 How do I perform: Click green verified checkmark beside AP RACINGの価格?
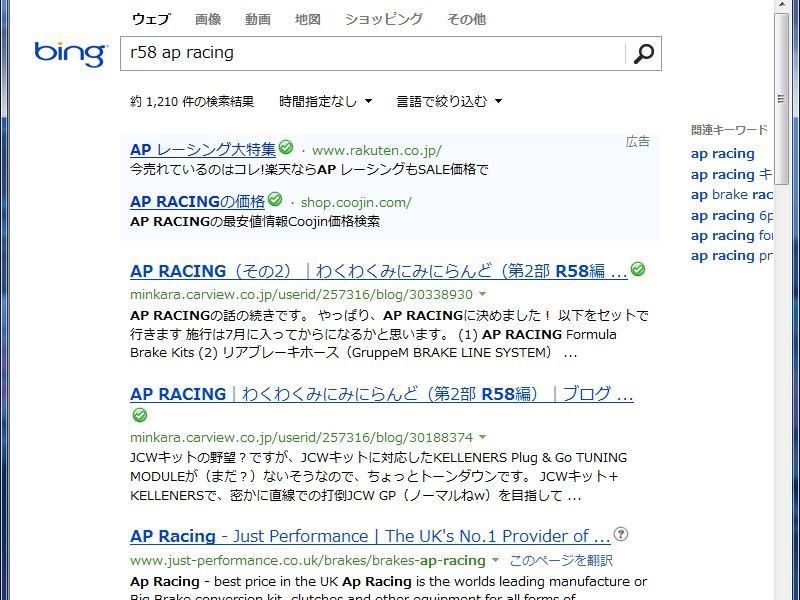coord(275,199)
